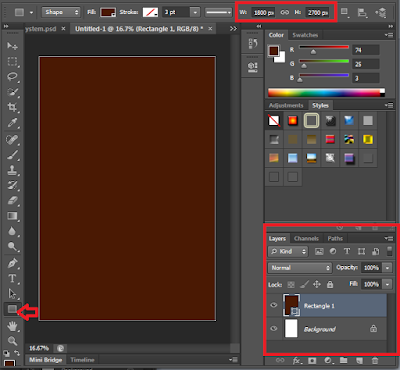The width and height of the screenshot is (400, 370).
Task: Select the Gradient tool
Action: point(12,216)
